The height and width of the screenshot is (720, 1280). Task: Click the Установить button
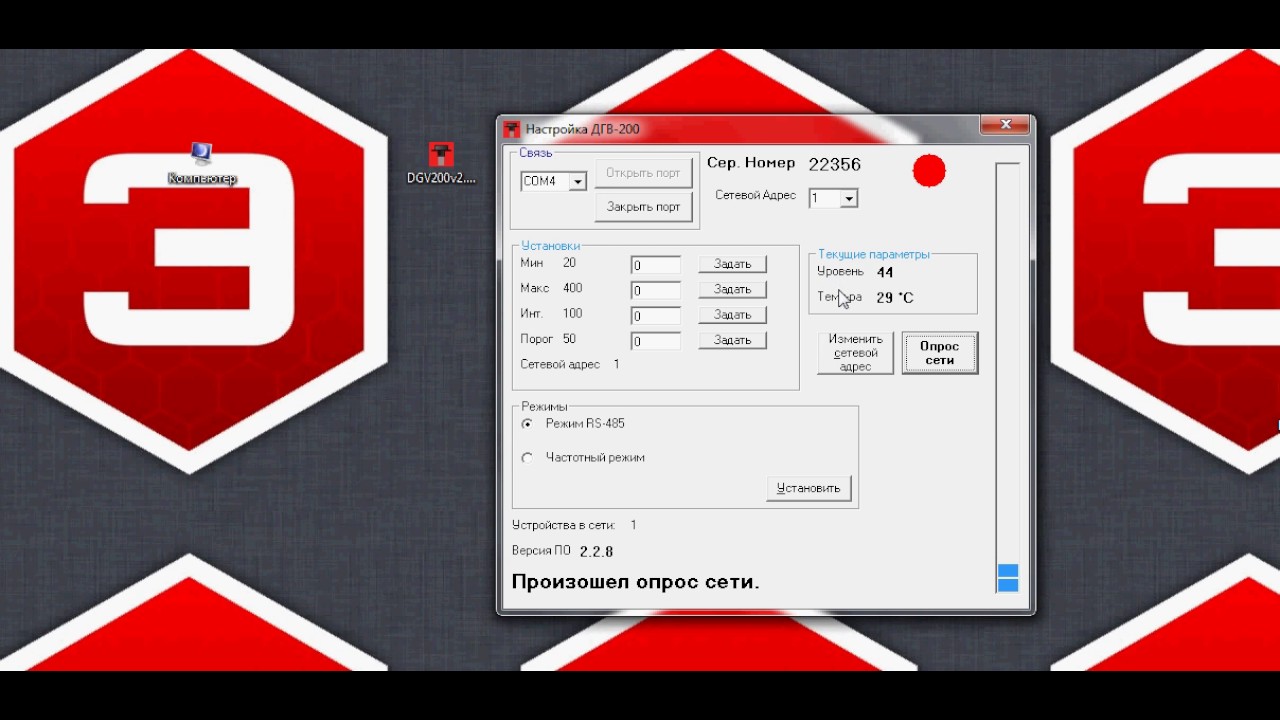coord(809,488)
